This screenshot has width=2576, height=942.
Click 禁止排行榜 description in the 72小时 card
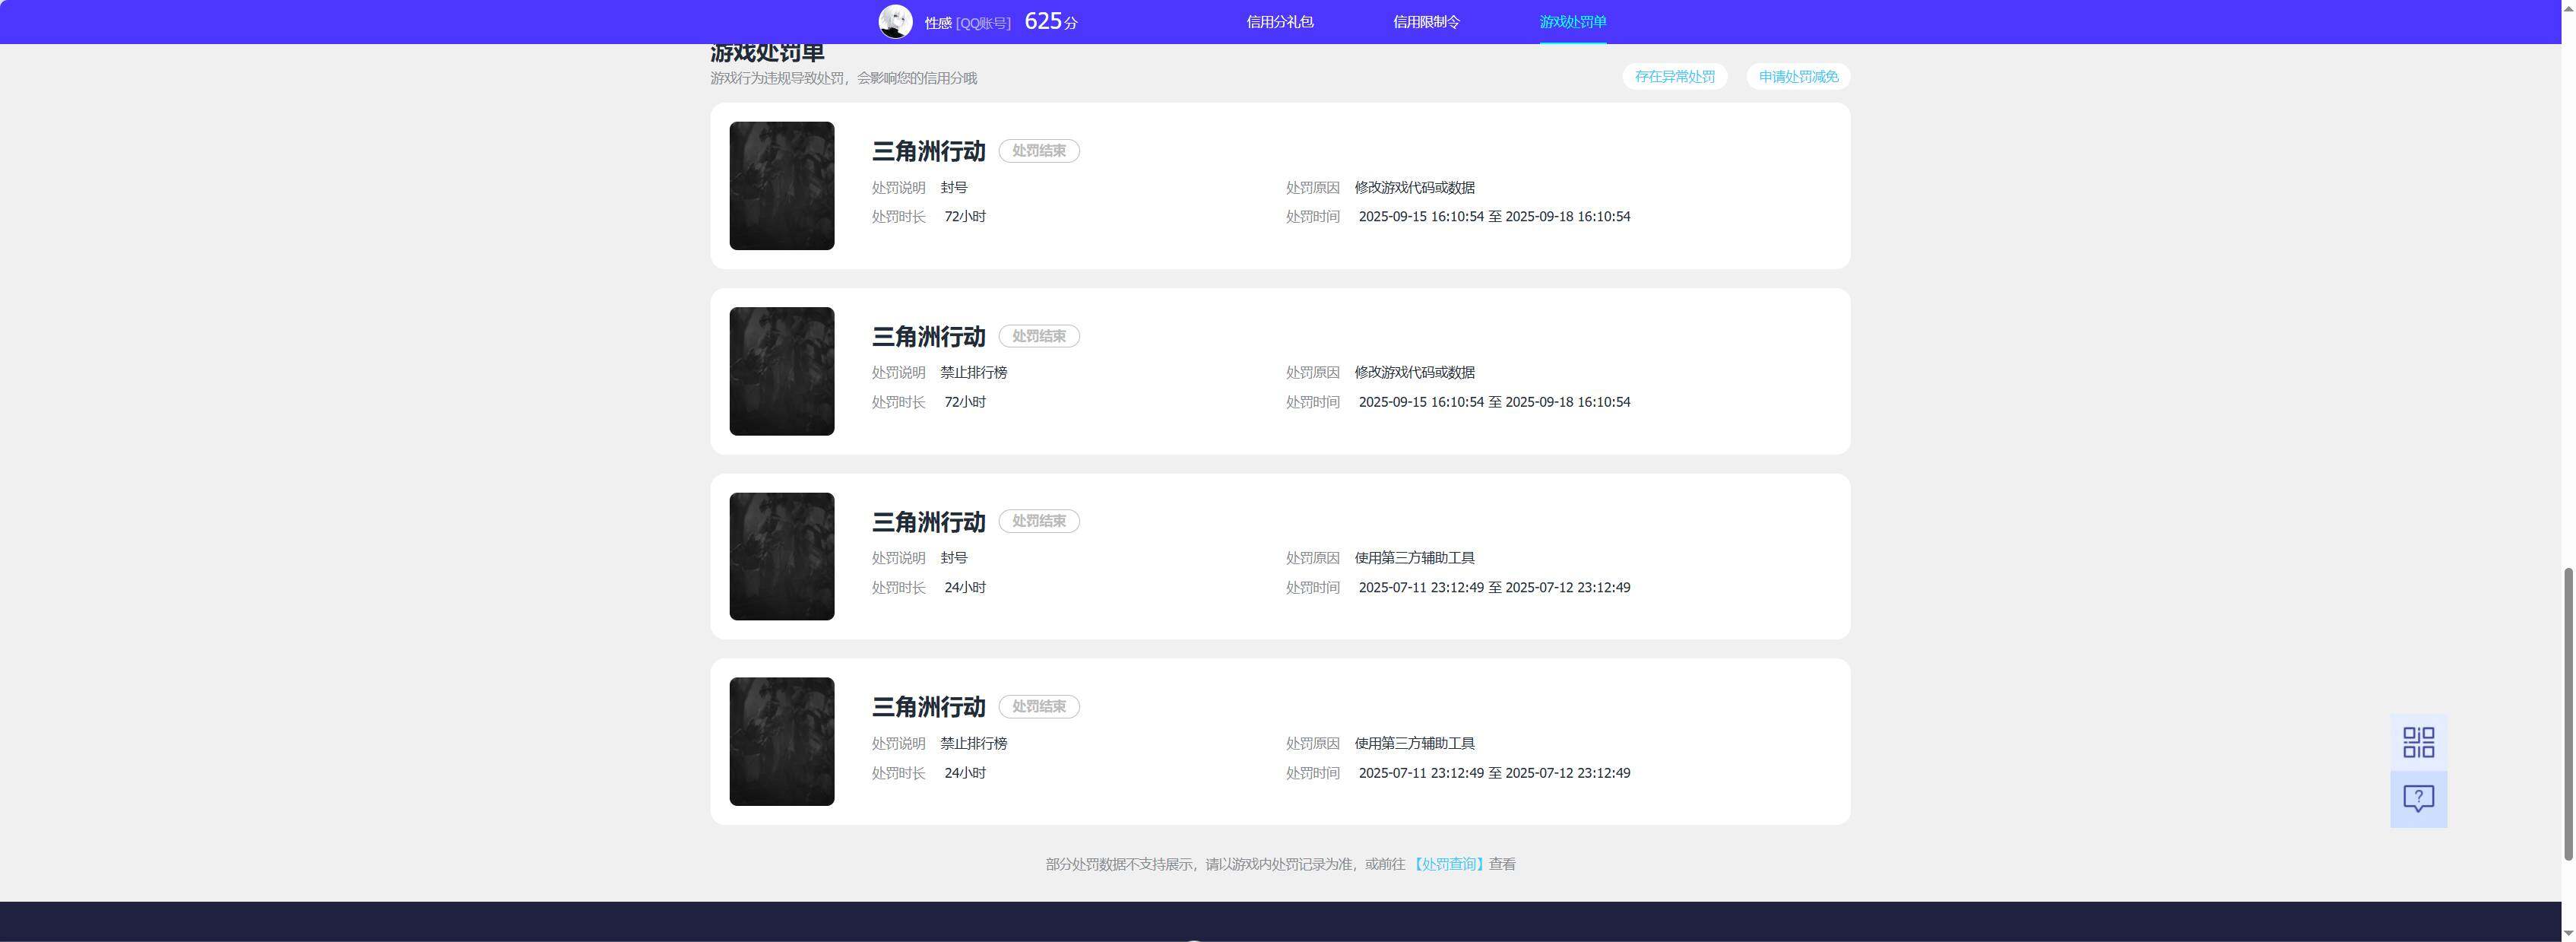[973, 372]
